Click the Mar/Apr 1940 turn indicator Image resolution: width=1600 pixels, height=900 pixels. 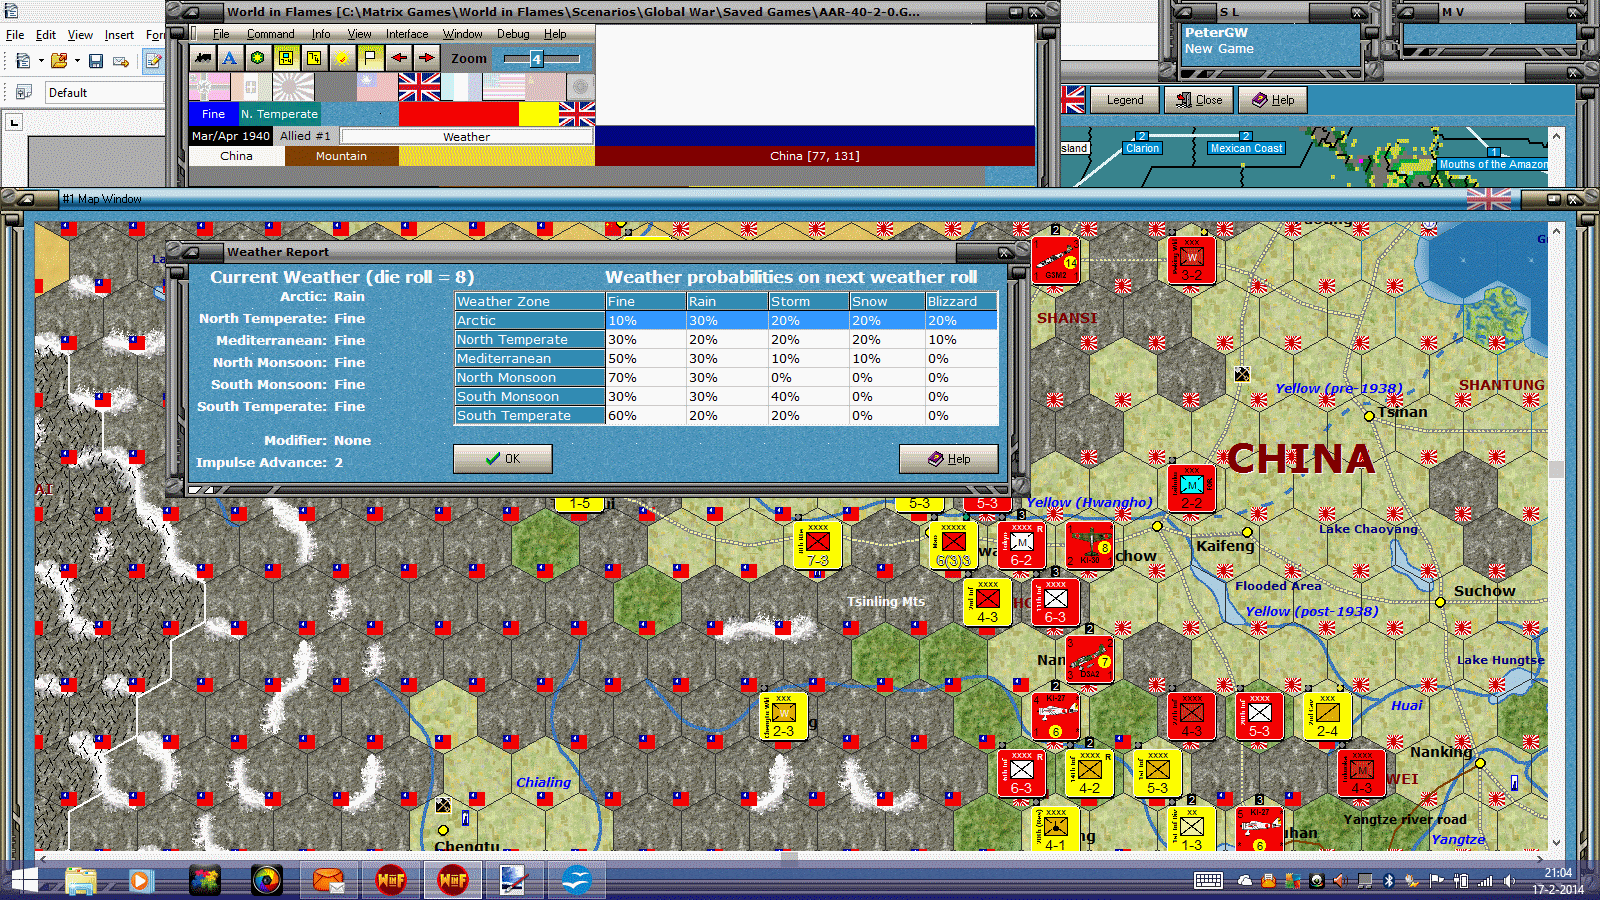[x=231, y=136]
